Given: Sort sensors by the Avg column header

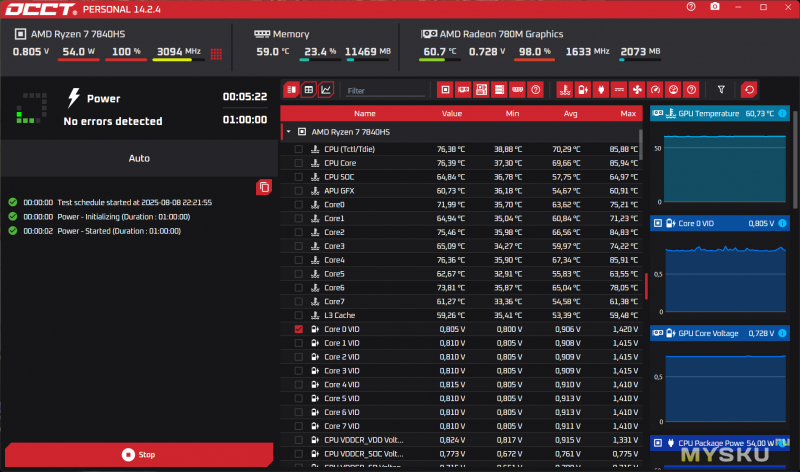Looking at the screenshot, I should (571, 113).
